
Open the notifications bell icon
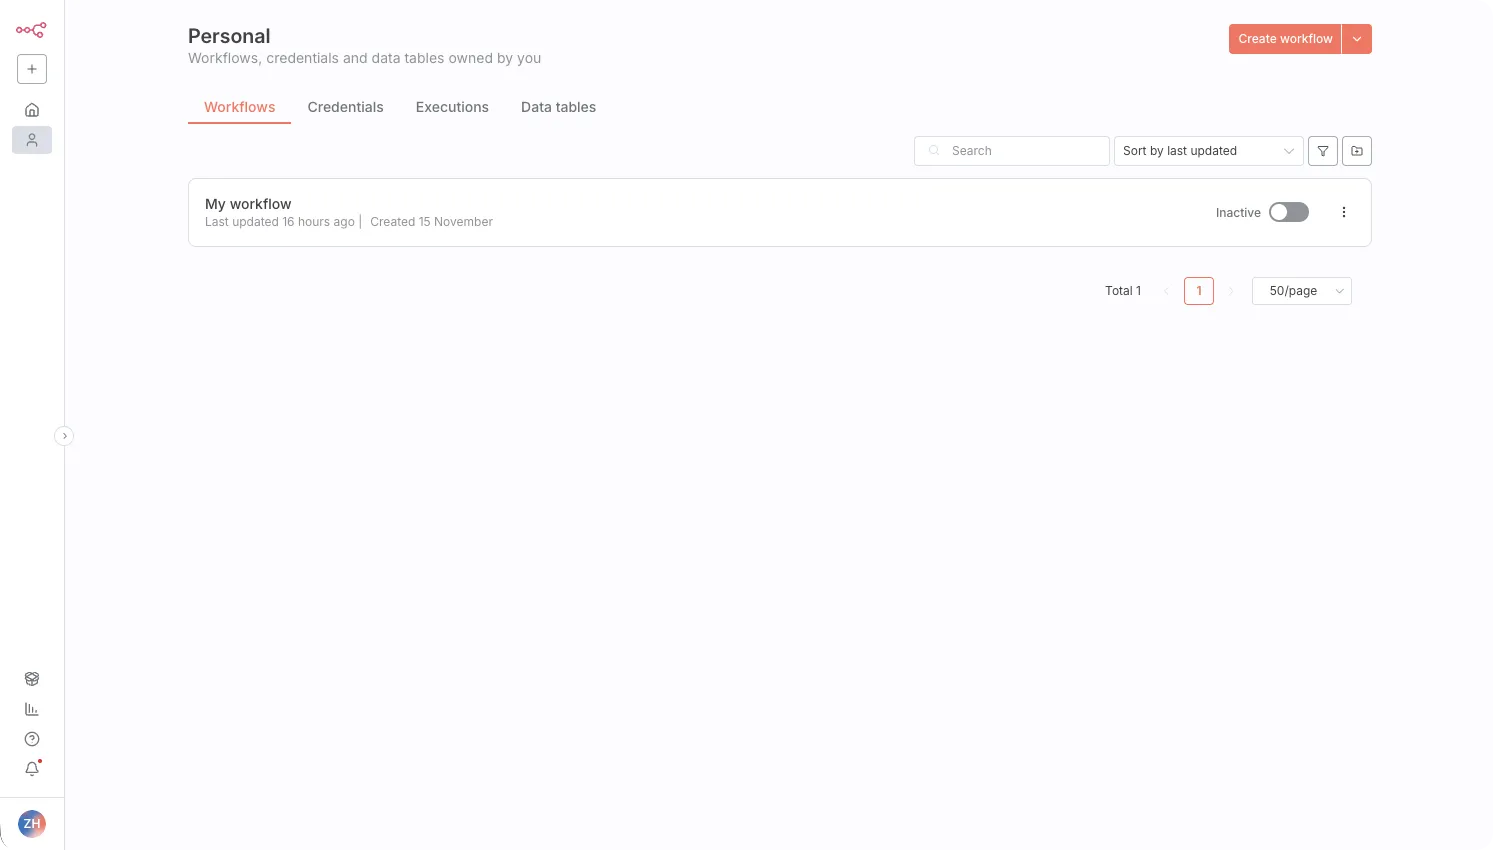(32, 769)
